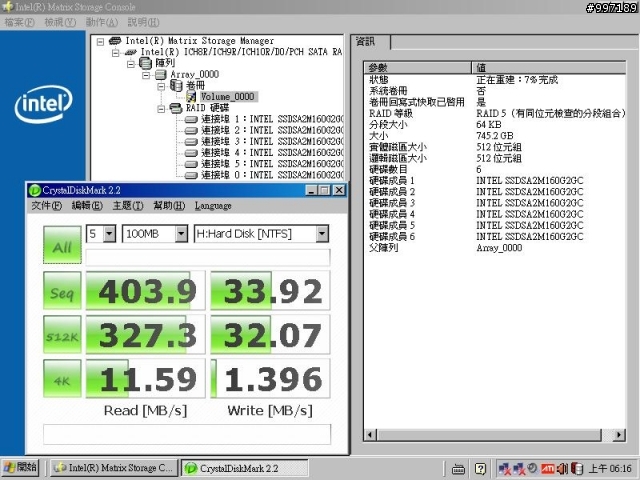Open the 開始 Start button
Image resolution: width=640 pixels, height=480 pixels.
pyautogui.click(x=20, y=468)
